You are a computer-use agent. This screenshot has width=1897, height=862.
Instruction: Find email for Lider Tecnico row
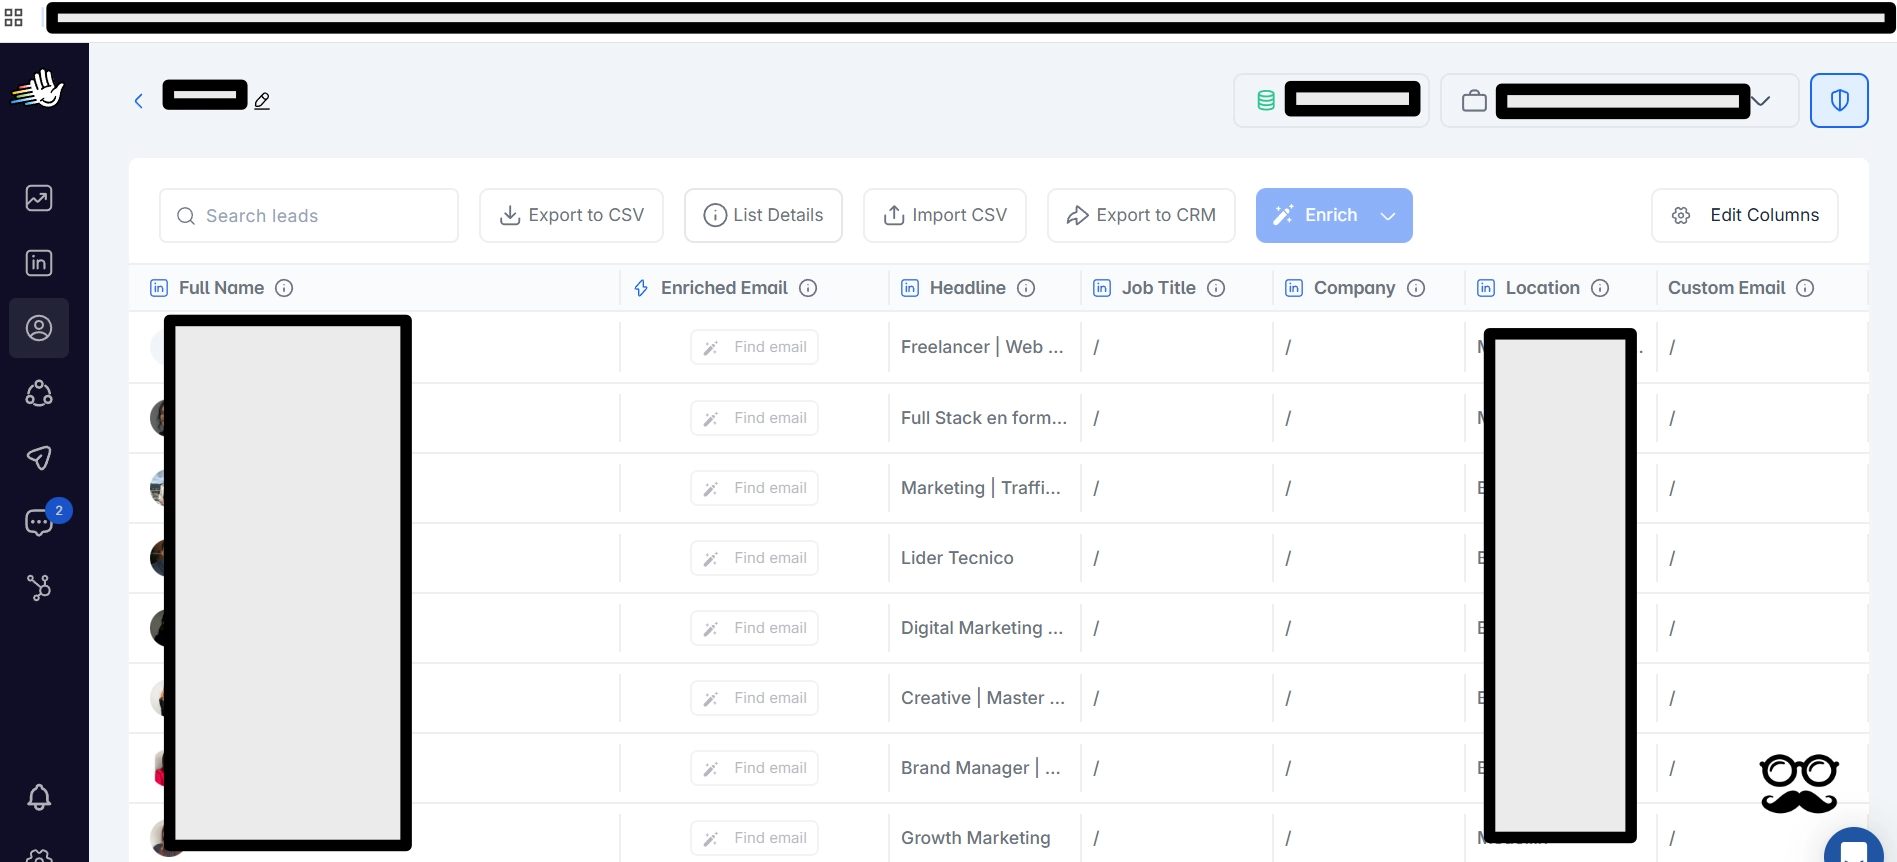click(x=754, y=558)
